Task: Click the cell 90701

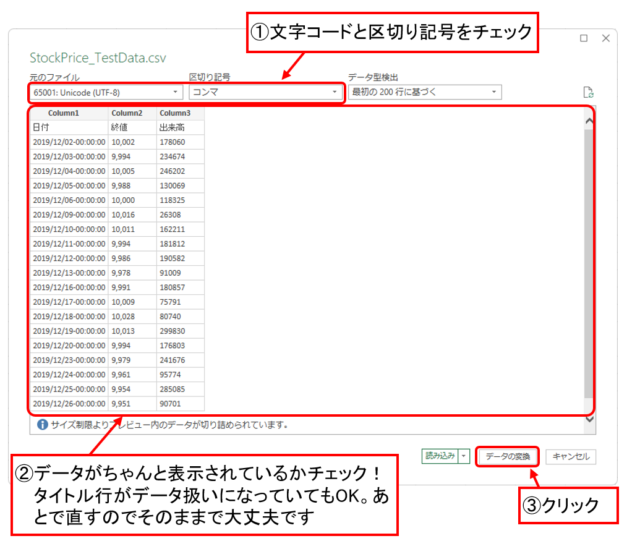Action: [180, 404]
